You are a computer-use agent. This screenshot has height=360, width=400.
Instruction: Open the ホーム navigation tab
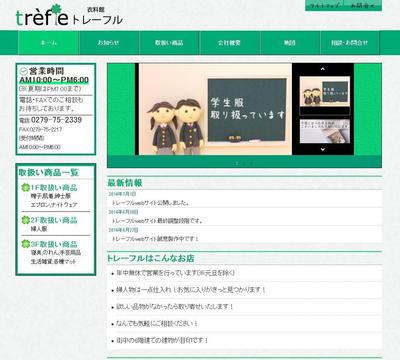(x=49, y=43)
